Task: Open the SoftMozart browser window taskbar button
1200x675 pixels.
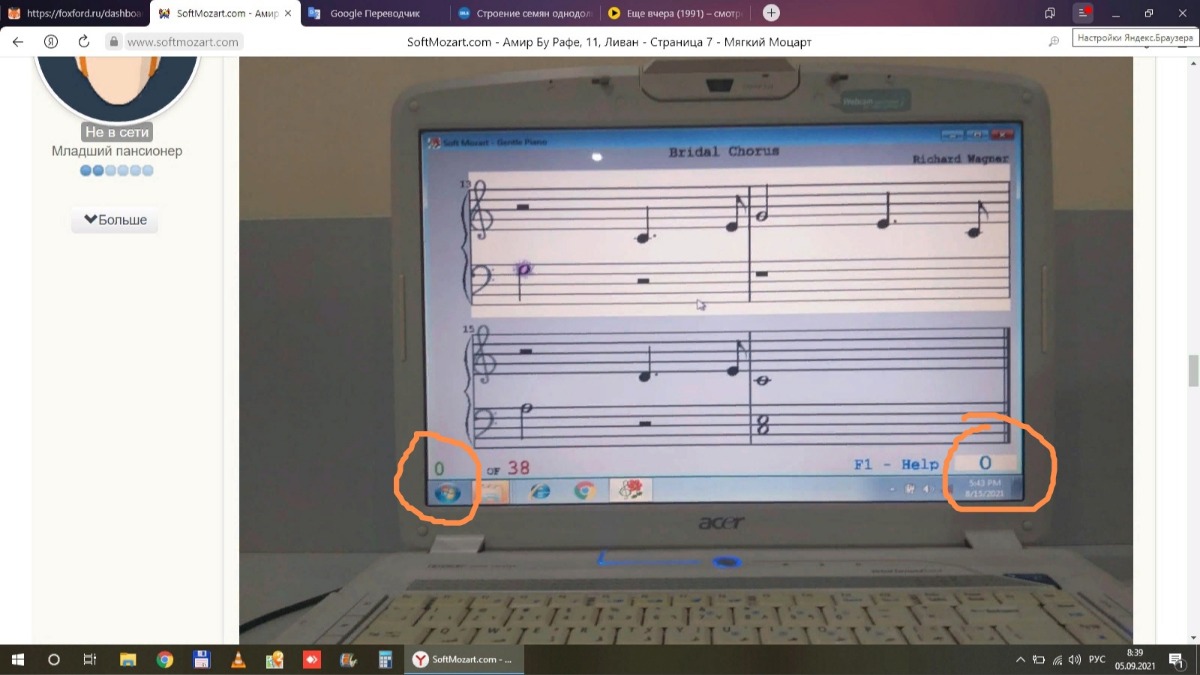Action: (x=465, y=660)
